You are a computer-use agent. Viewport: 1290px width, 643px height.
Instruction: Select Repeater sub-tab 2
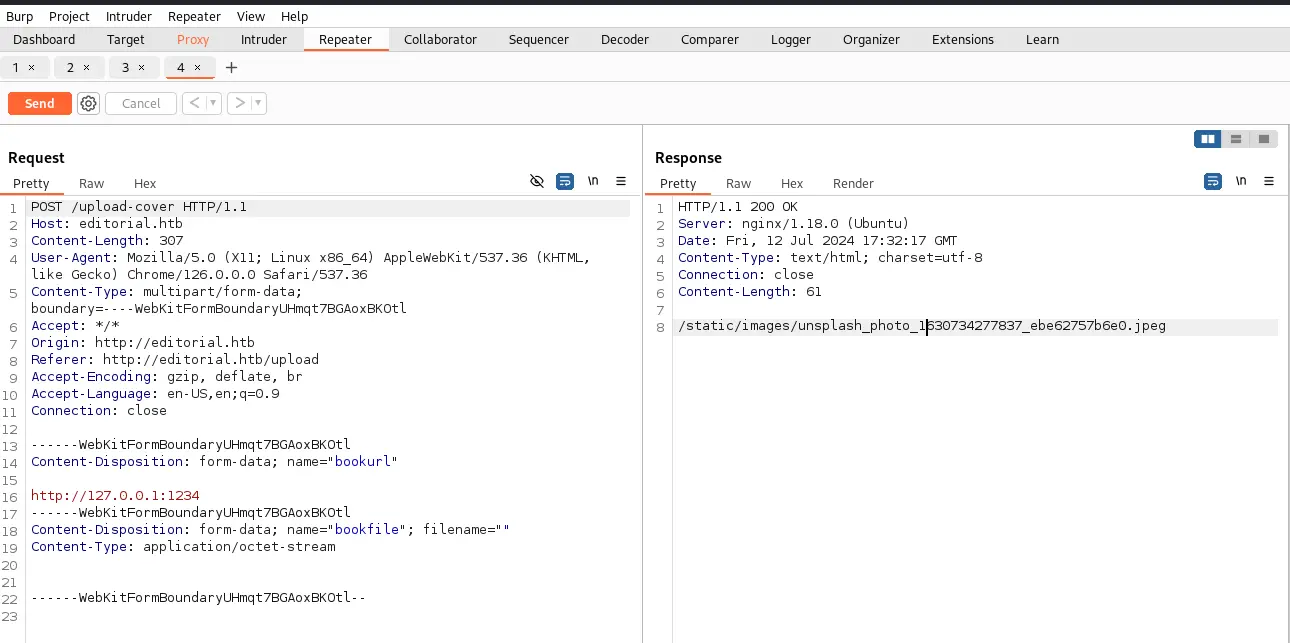pos(71,67)
